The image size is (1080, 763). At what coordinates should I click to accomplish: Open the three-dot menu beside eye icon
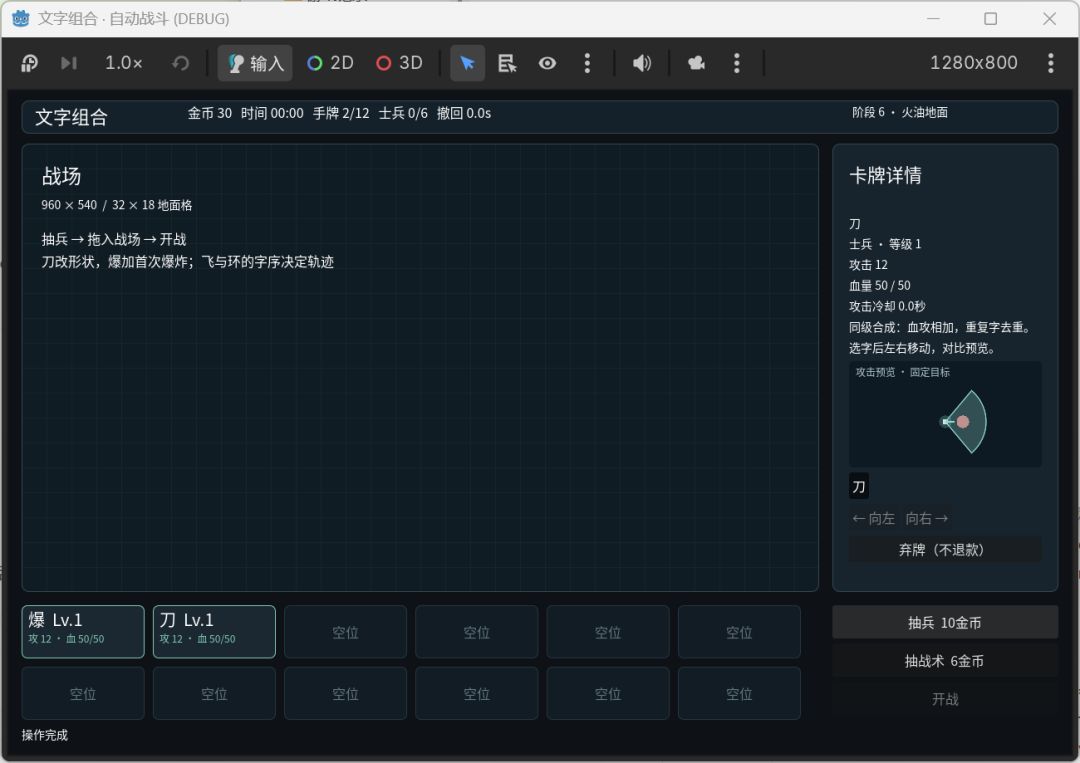[x=587, y=63]
